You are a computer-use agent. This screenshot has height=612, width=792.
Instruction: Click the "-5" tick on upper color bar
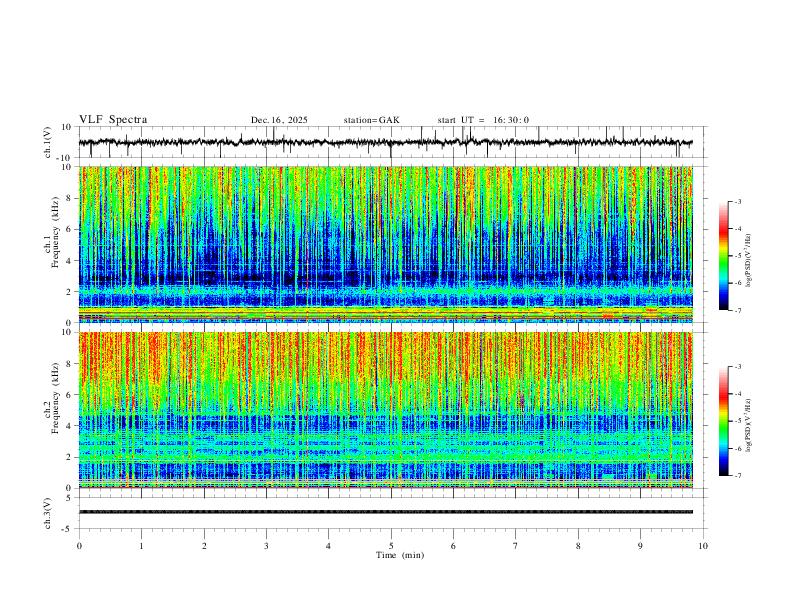tap(738, 256)
